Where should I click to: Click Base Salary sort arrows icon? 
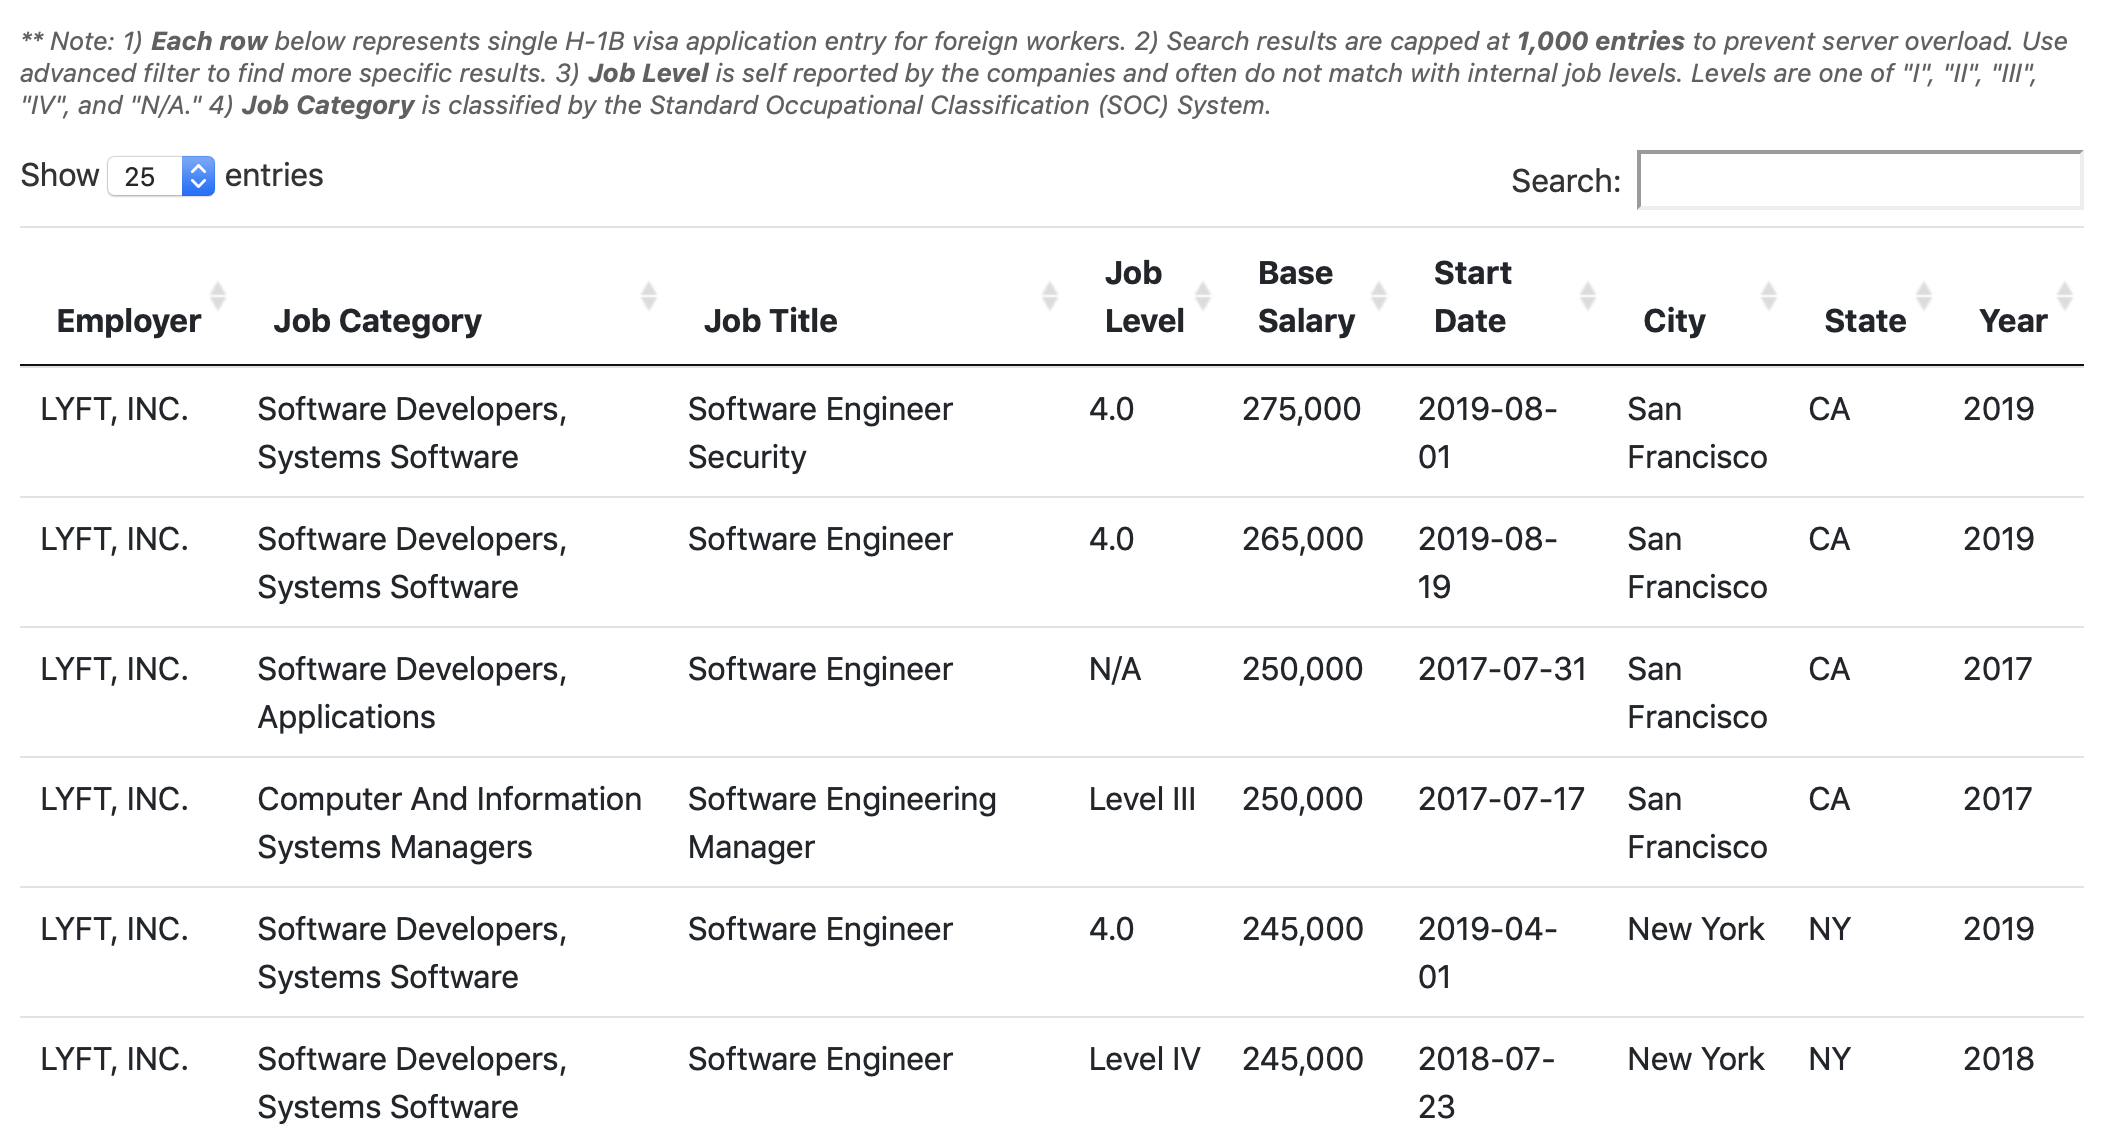click(x=1378, y=296)
